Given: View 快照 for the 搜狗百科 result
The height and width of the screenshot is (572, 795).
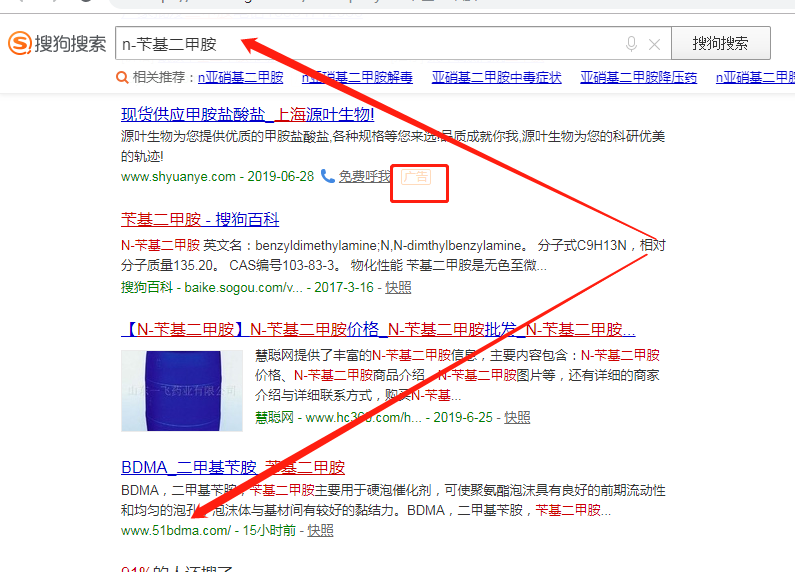Looking at the screenshot, I should (398, 288).
